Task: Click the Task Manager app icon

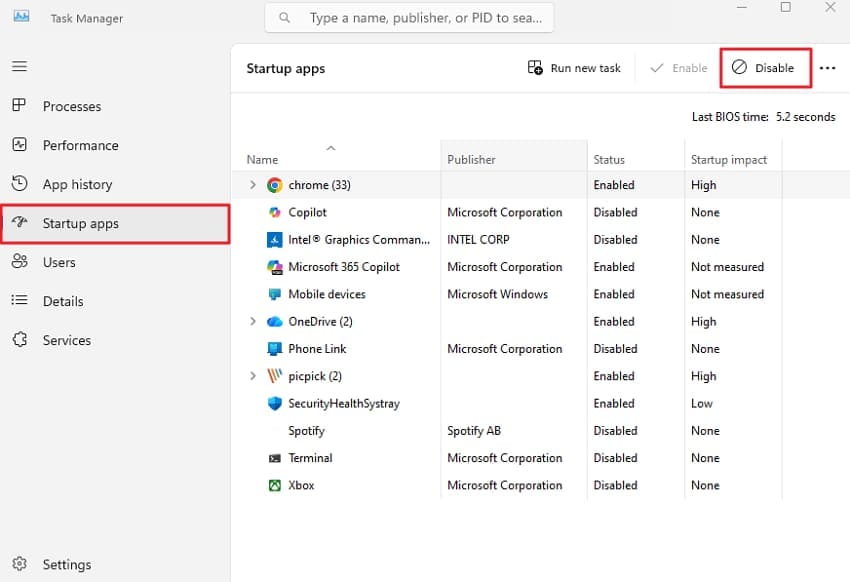Action: (x=21, y=17)
